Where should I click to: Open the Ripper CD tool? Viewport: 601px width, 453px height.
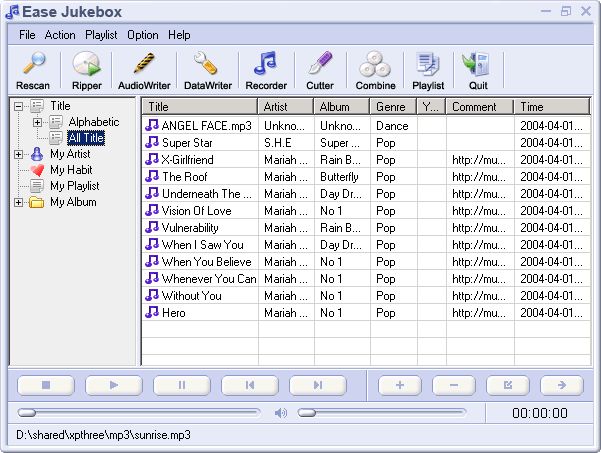[87, 64]
